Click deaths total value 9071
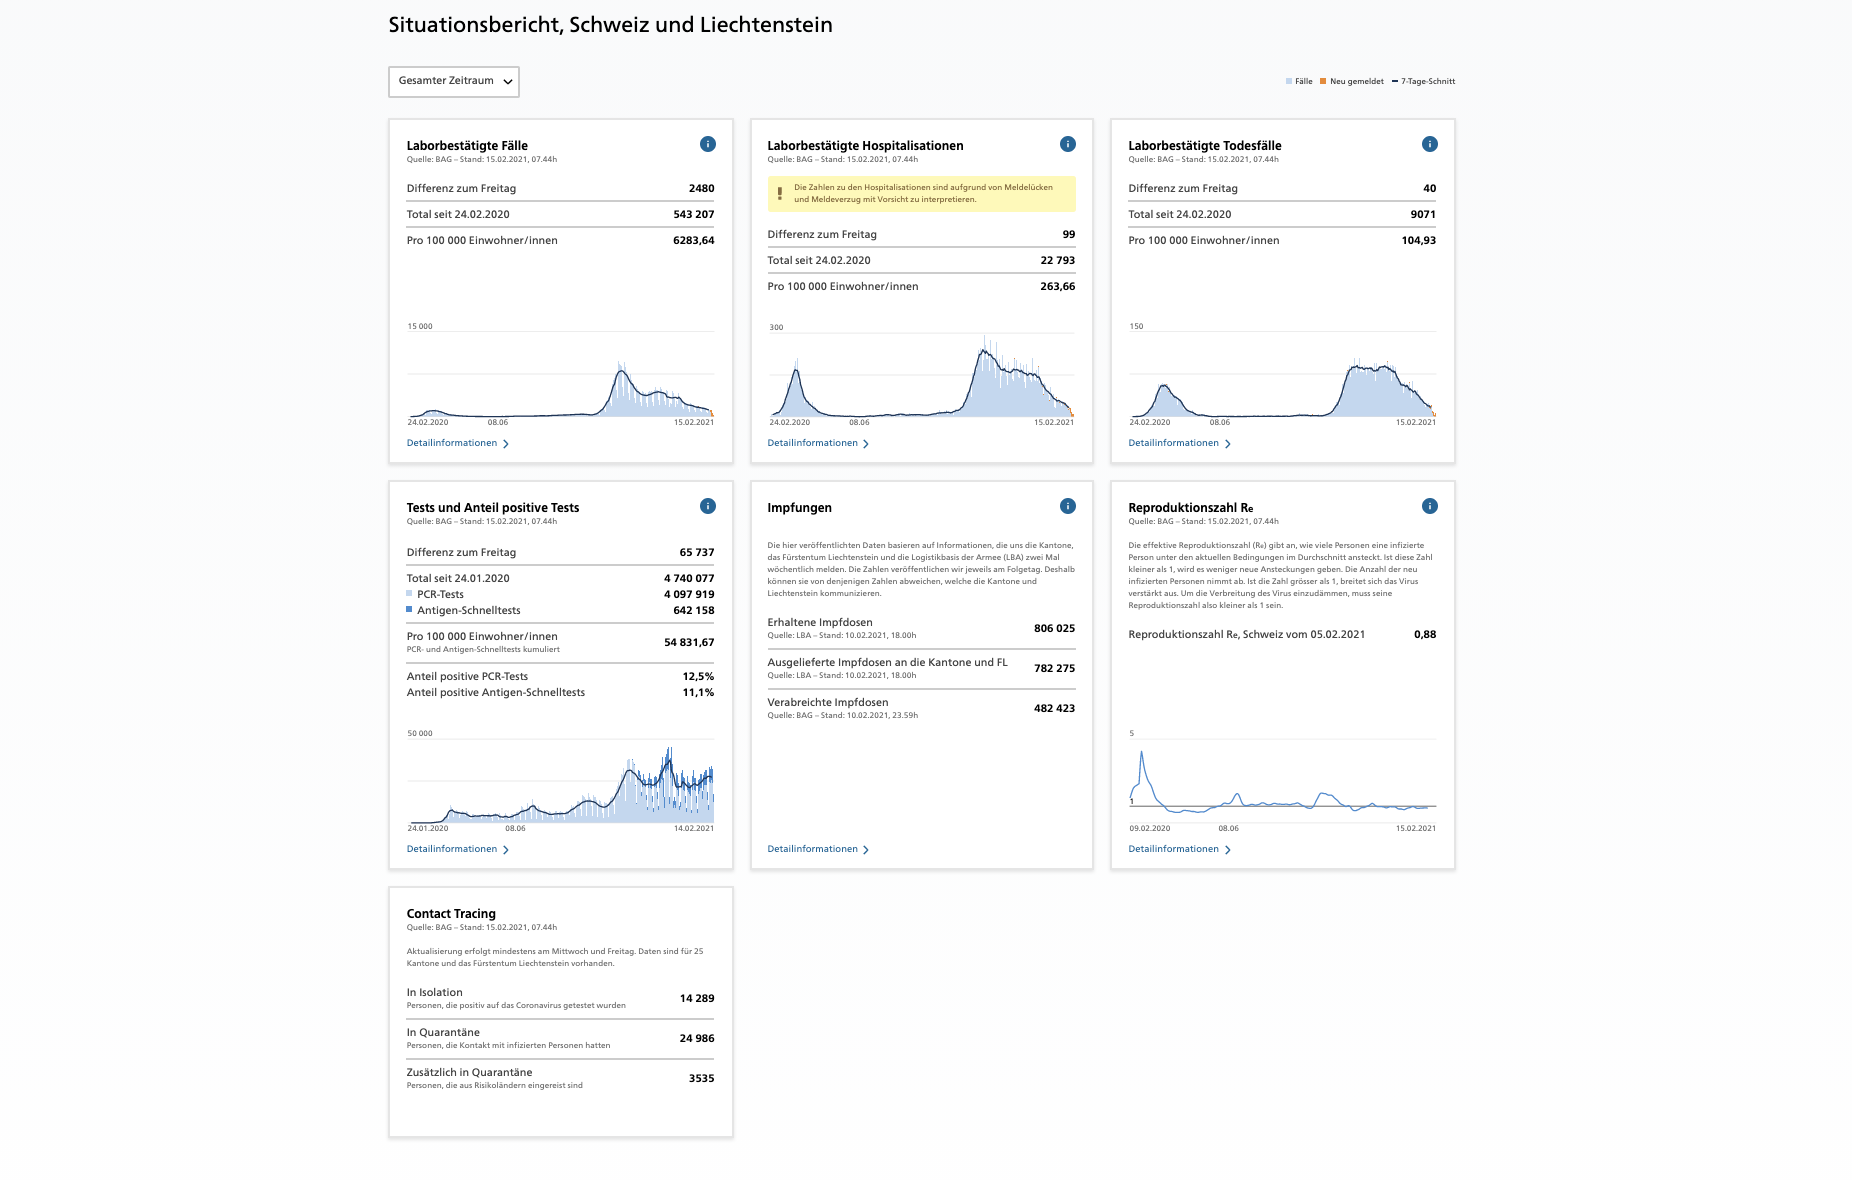The height and width of the screenshot is (1180, 1852). pos(1423,214)
